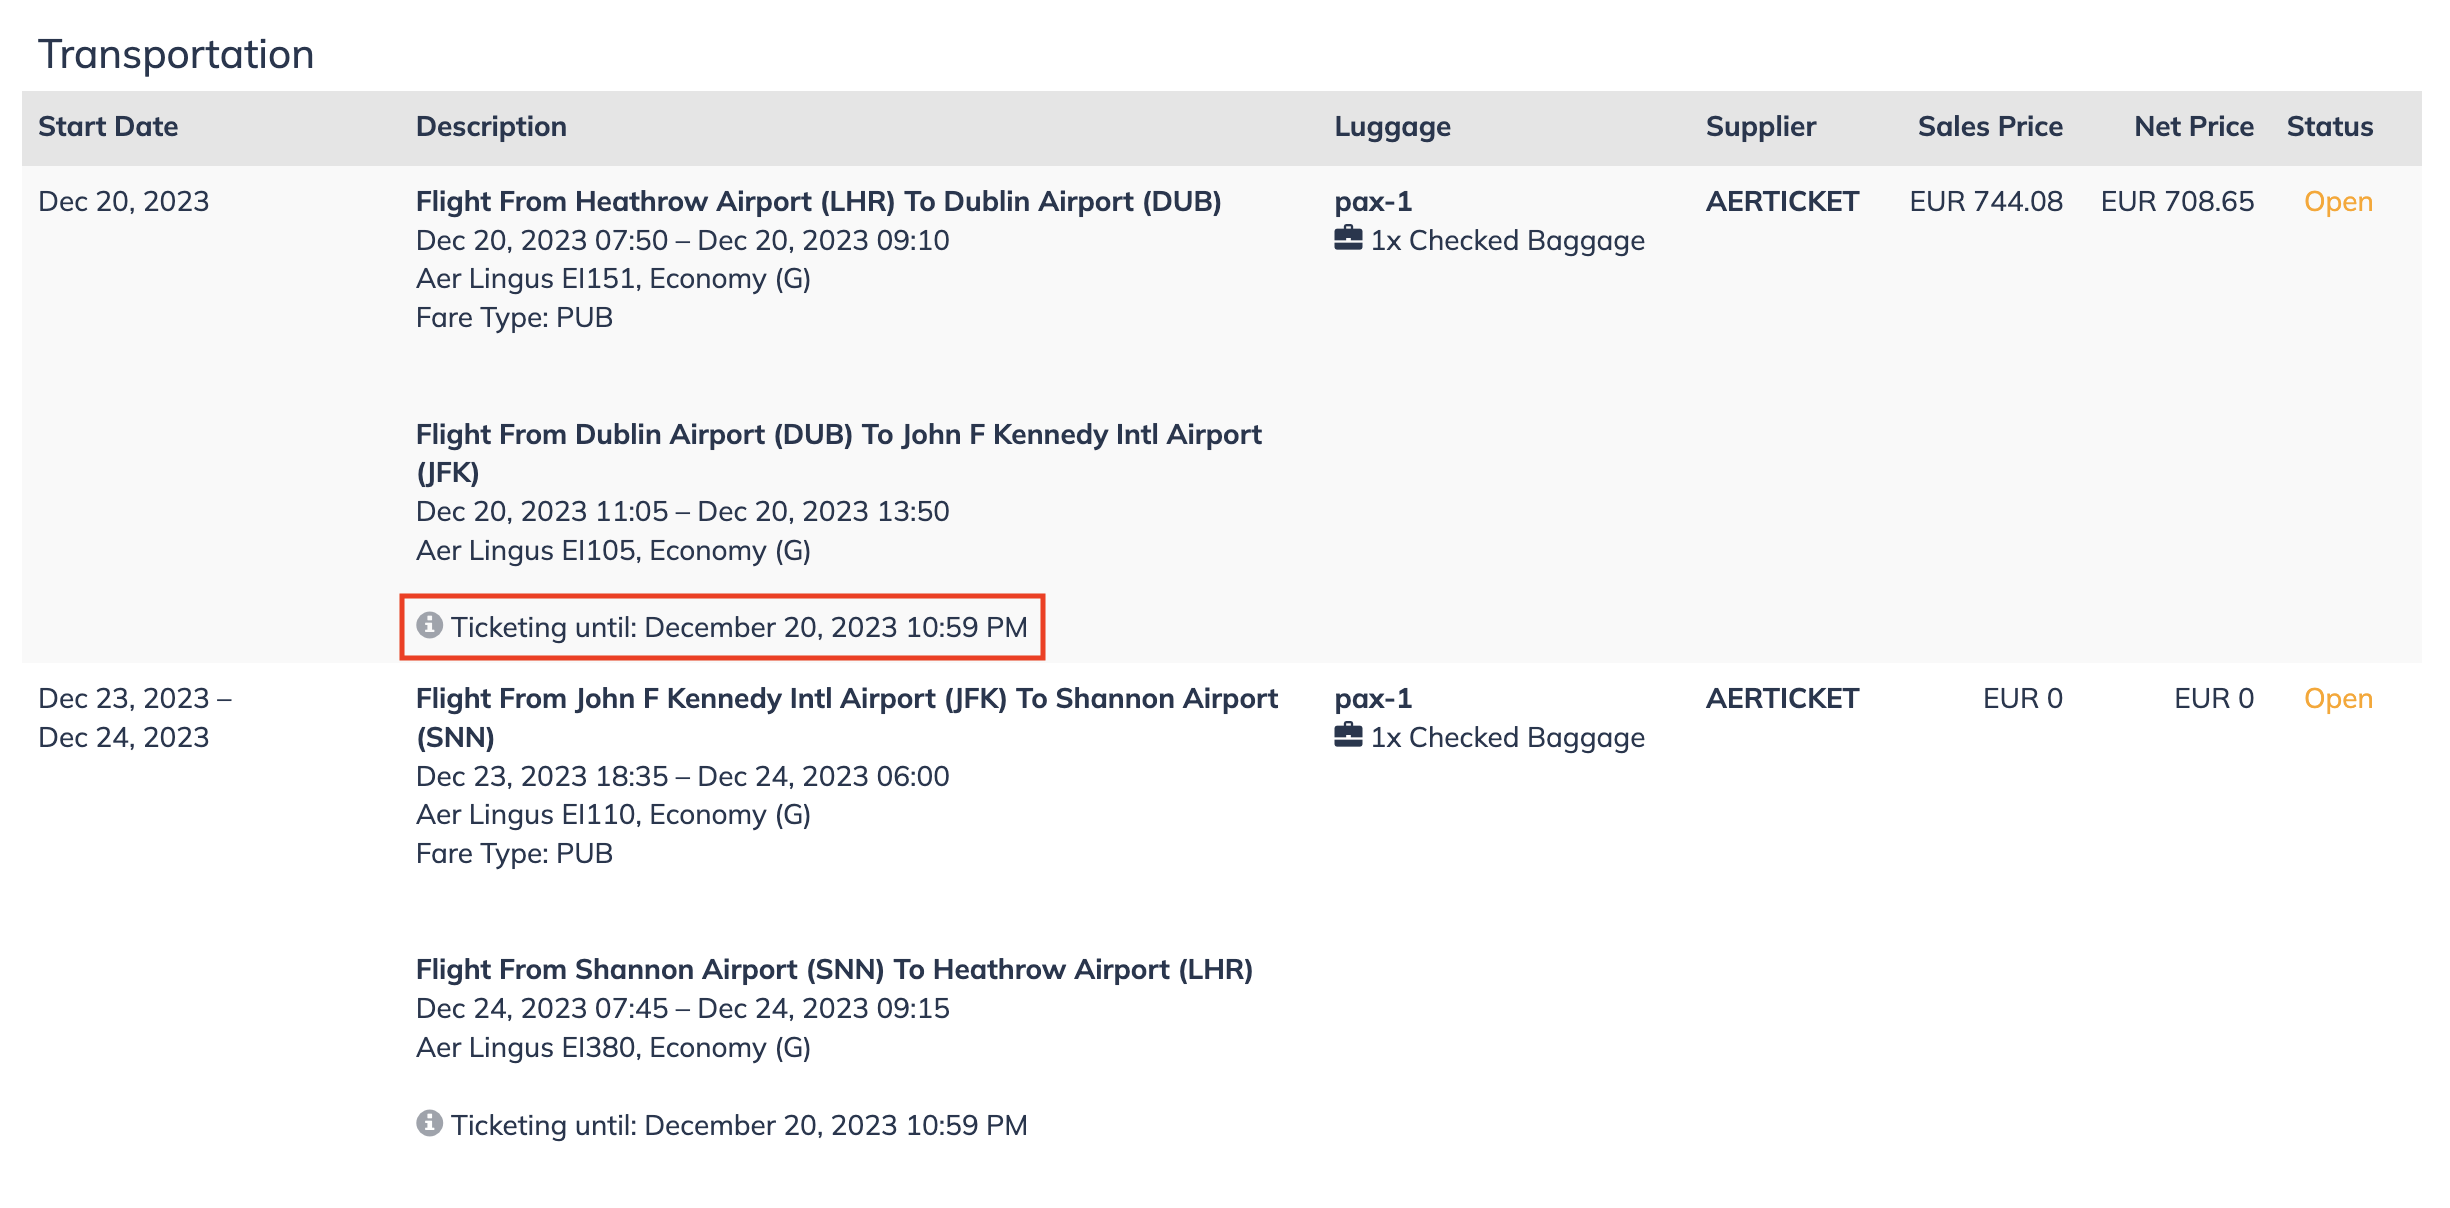Open the Dublin to John F Kennedy flight title
This screenshot has width=2450, height=1208.
(x=839, y=453)
